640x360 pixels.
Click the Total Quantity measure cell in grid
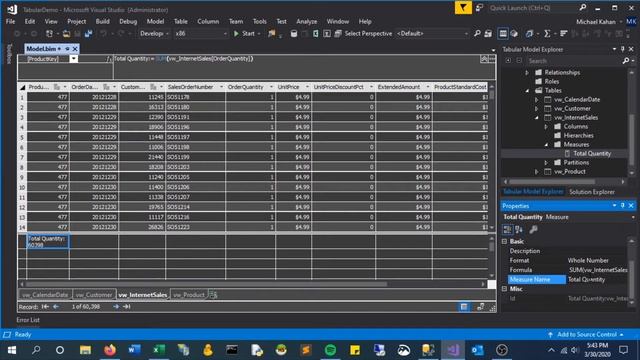(48, 242)
